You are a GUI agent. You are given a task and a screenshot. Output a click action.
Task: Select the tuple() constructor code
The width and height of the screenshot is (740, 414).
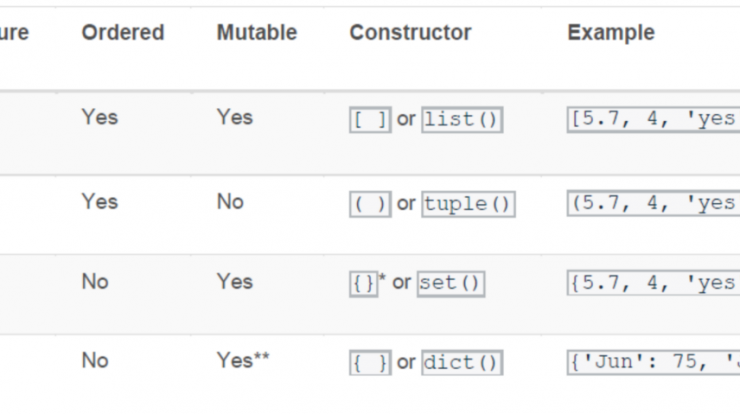(468, 204)
